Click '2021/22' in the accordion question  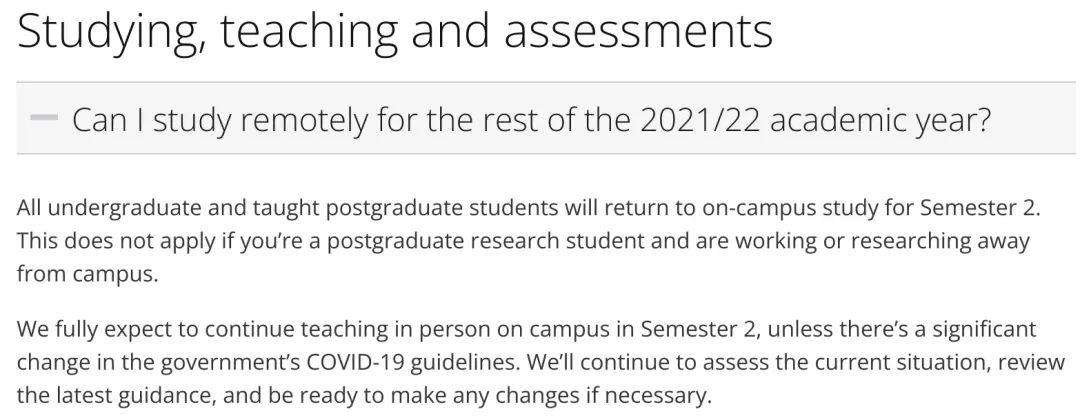coord(700,121)
